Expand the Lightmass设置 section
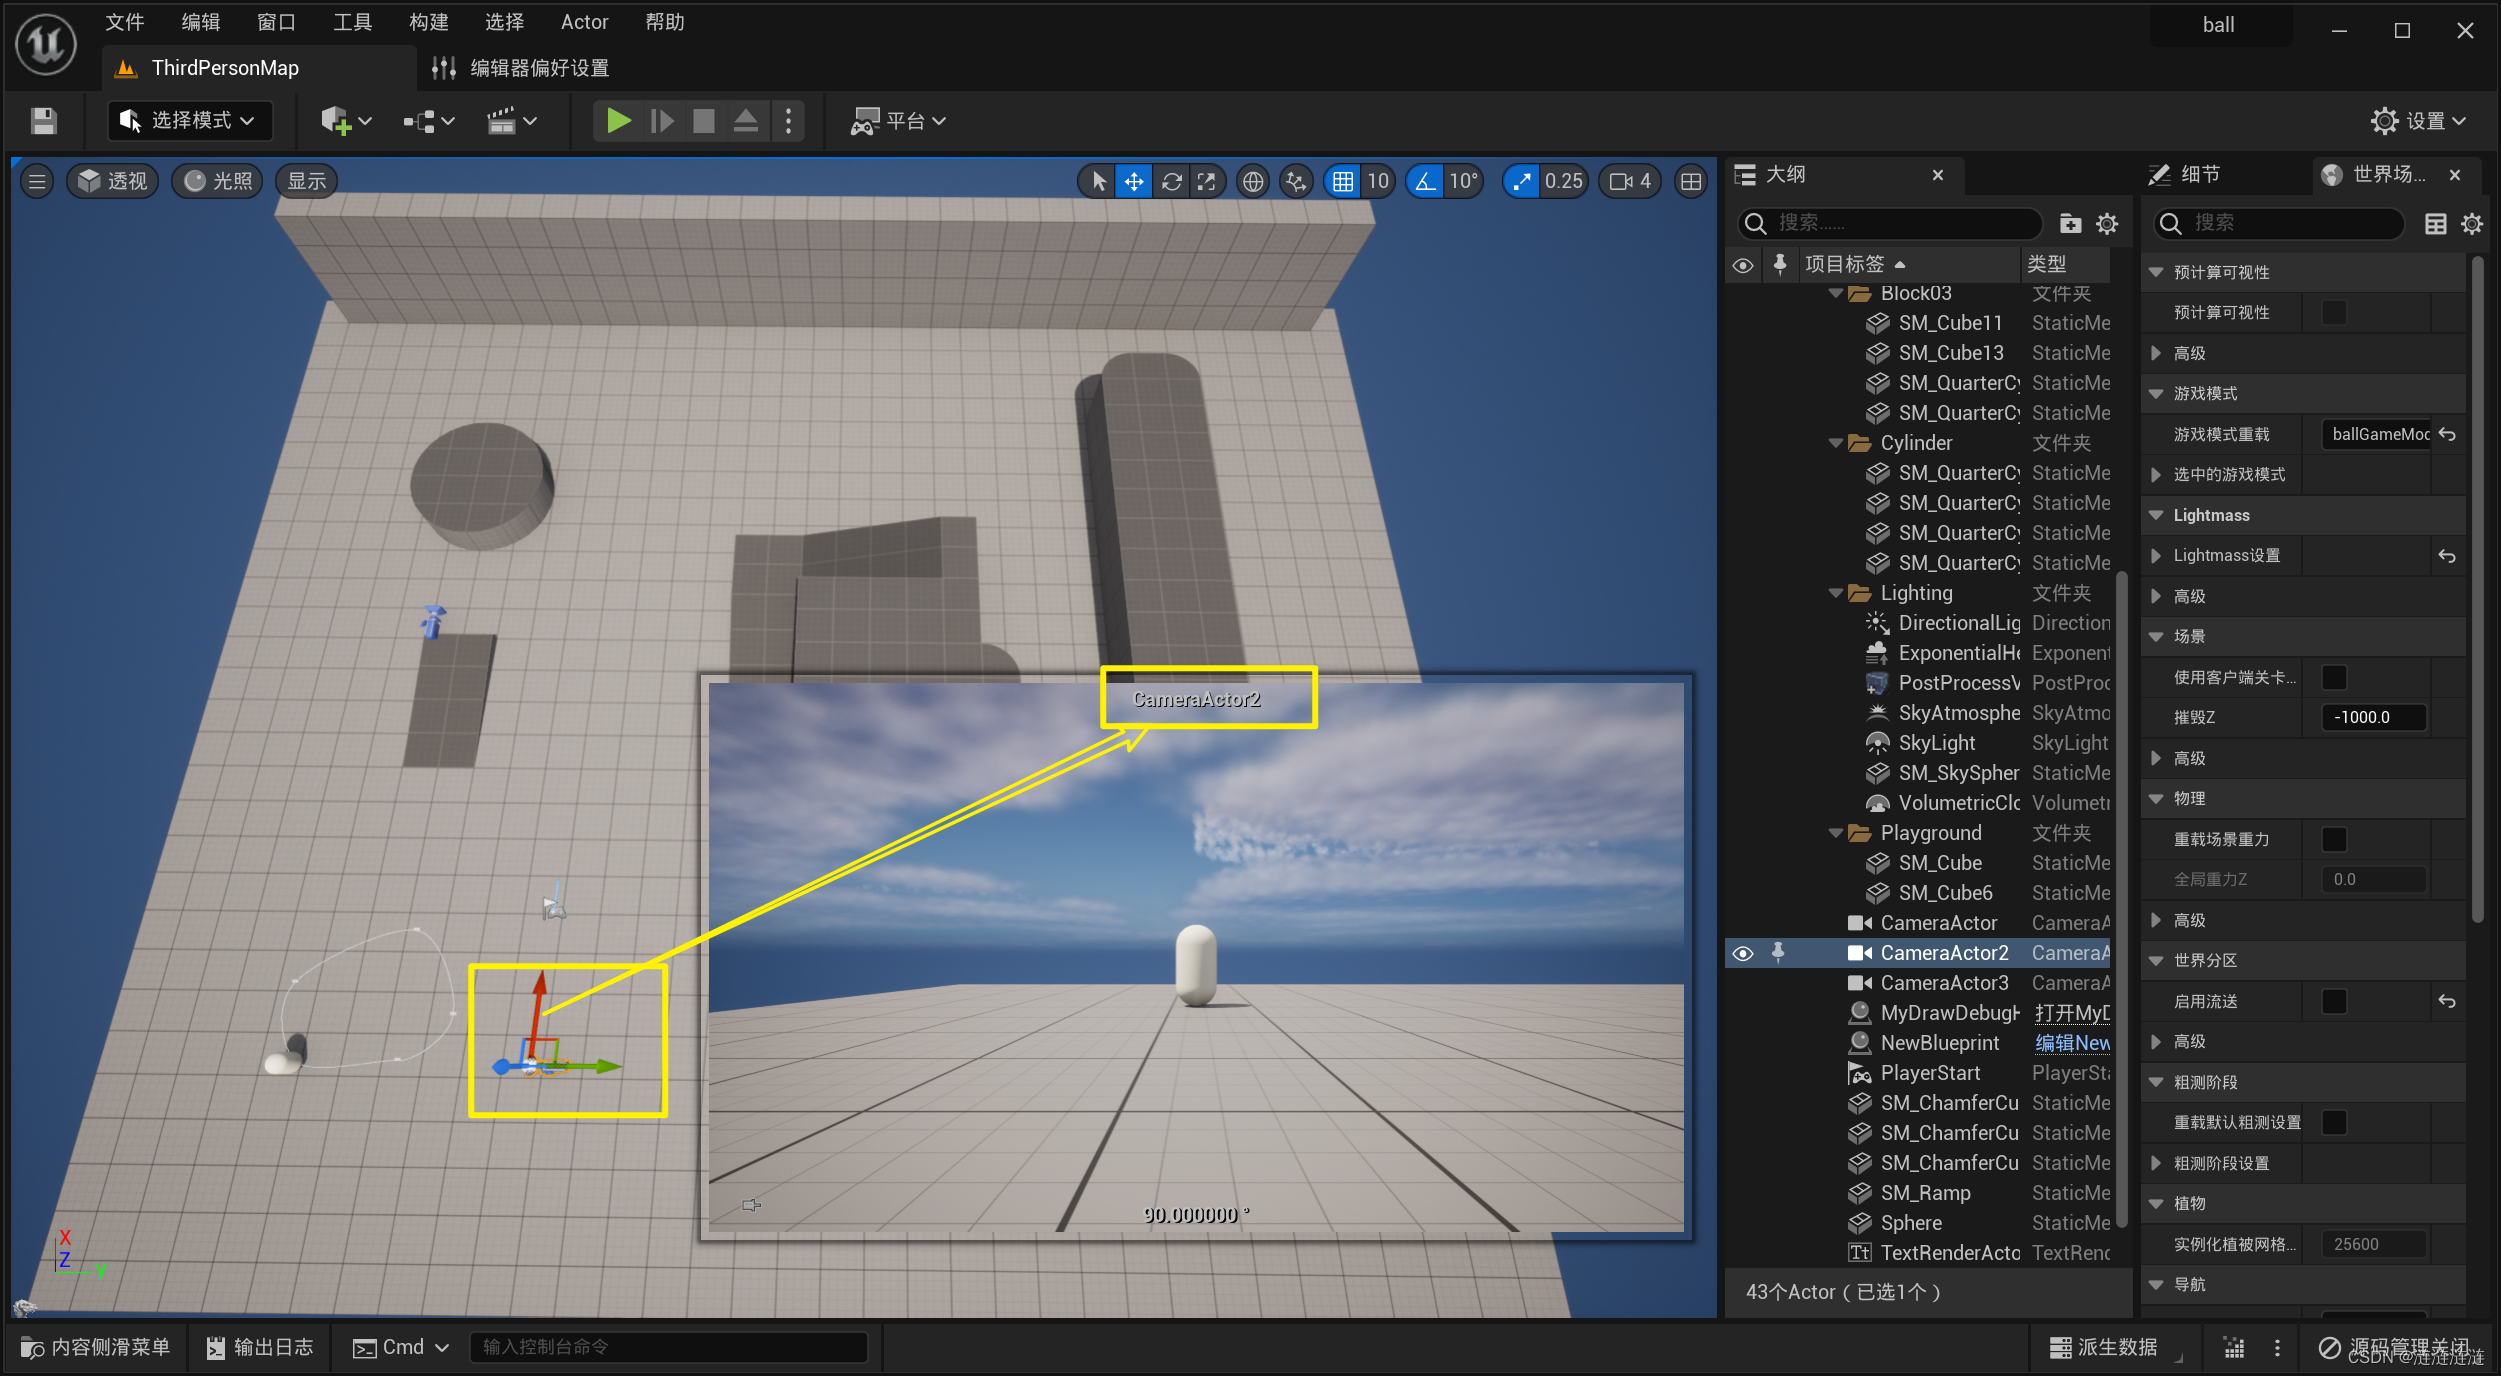Viewport: 2501px width, 1376px height. click(x=2156, y=555)
